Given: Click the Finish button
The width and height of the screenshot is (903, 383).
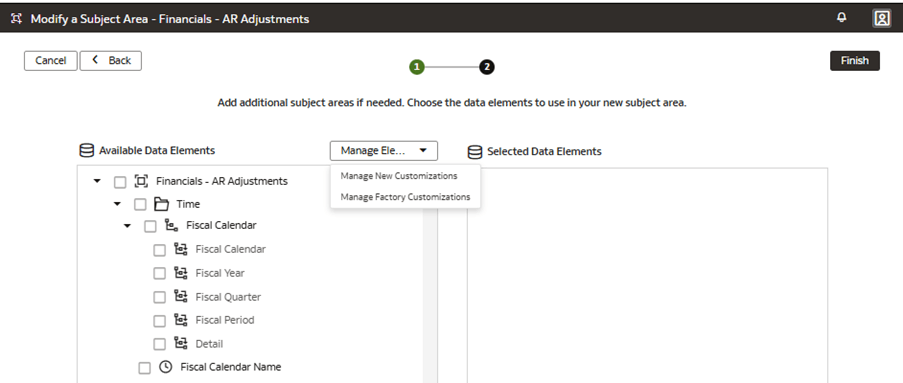Looking at the screenshot, I should coord(855,60).
